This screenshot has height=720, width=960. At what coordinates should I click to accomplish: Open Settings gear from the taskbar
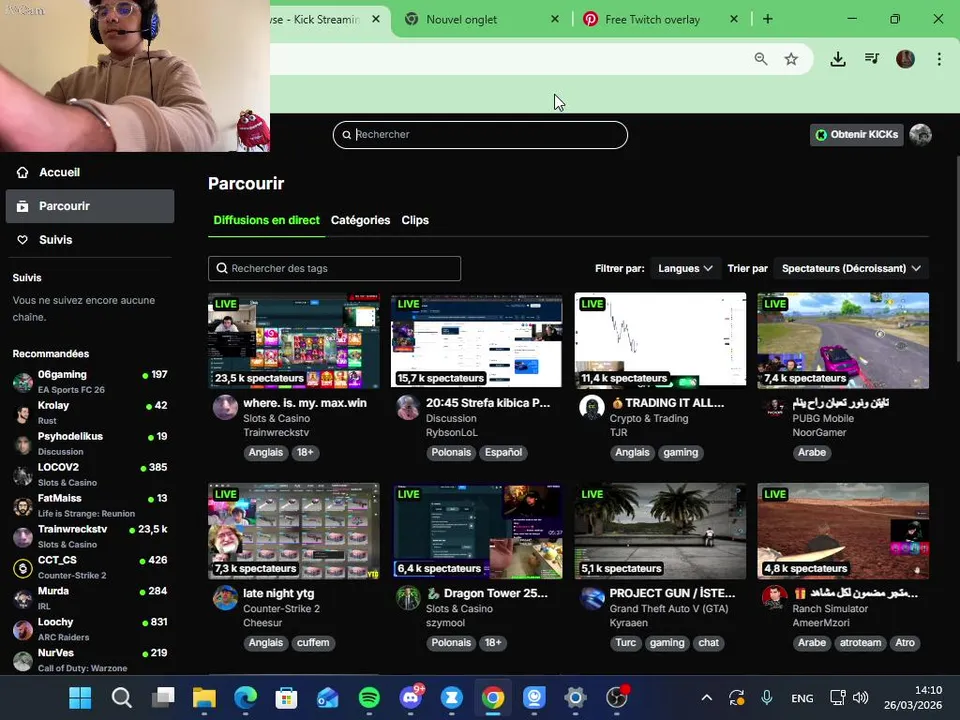click(576, 697)
